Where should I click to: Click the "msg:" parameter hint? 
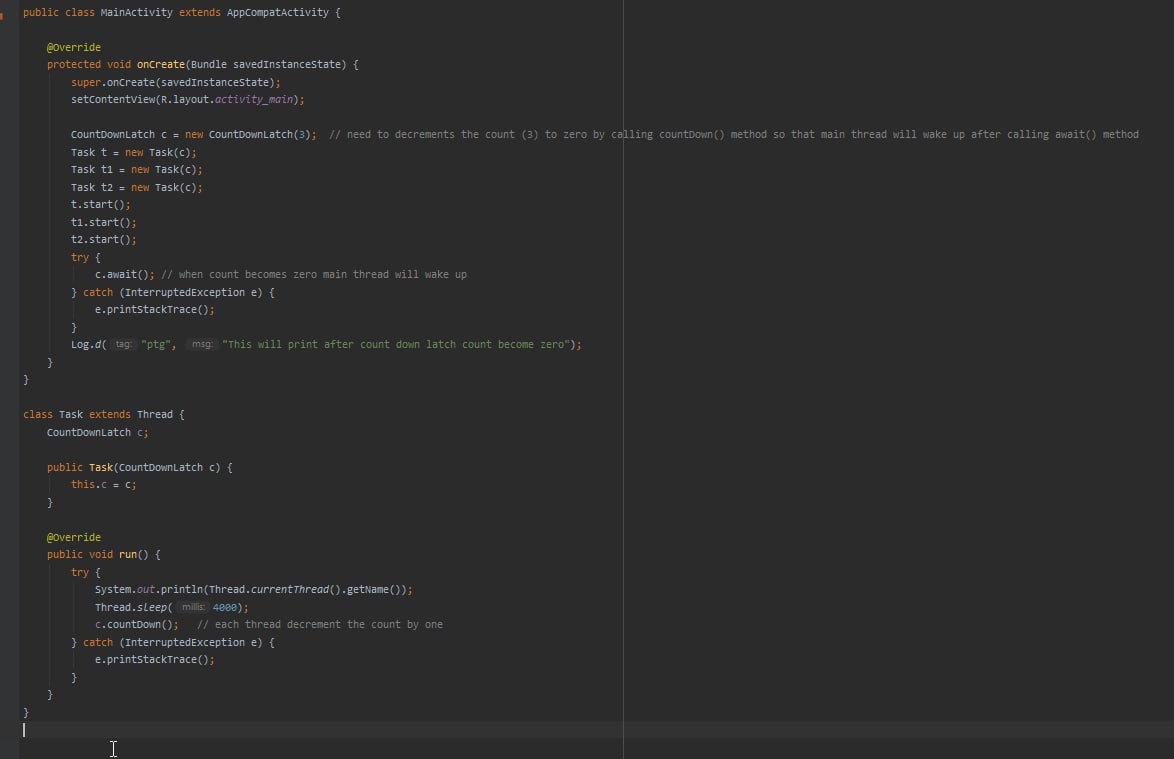(x=202, y=345)
